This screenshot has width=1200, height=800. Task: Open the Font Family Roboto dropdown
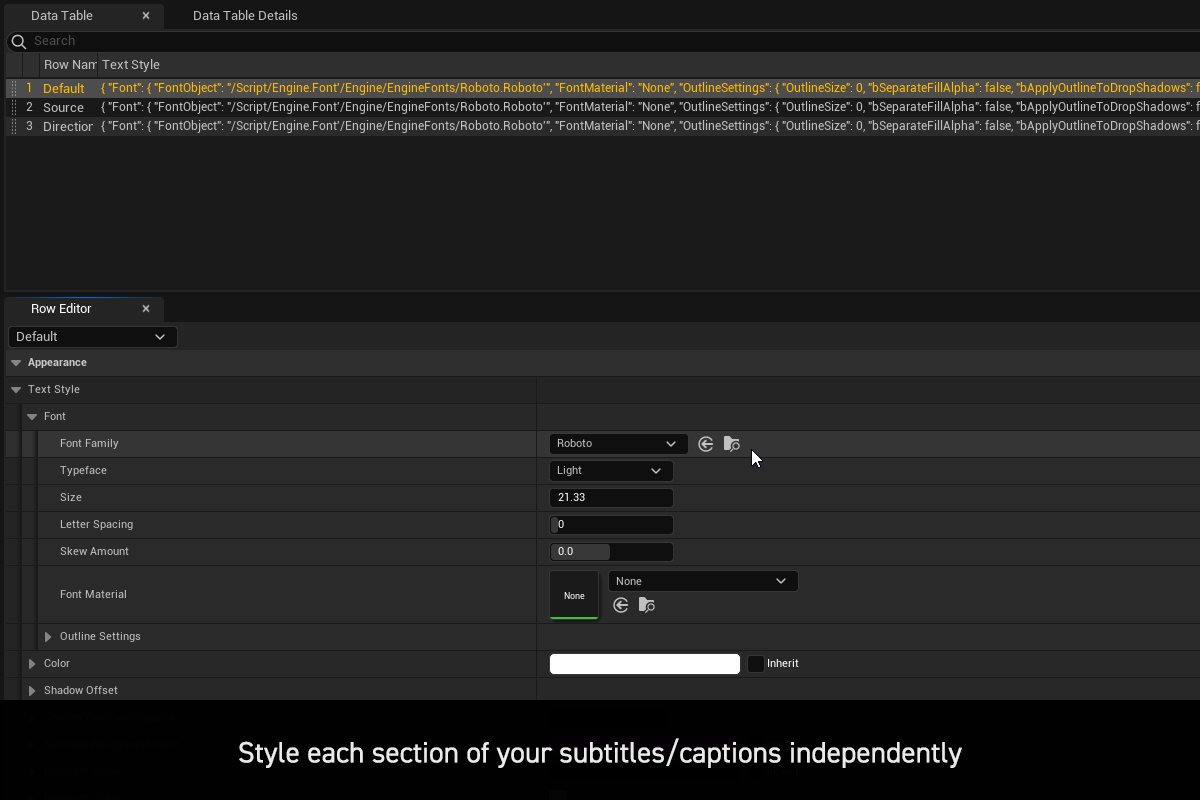pyautogui.click(x=618, y=444)
